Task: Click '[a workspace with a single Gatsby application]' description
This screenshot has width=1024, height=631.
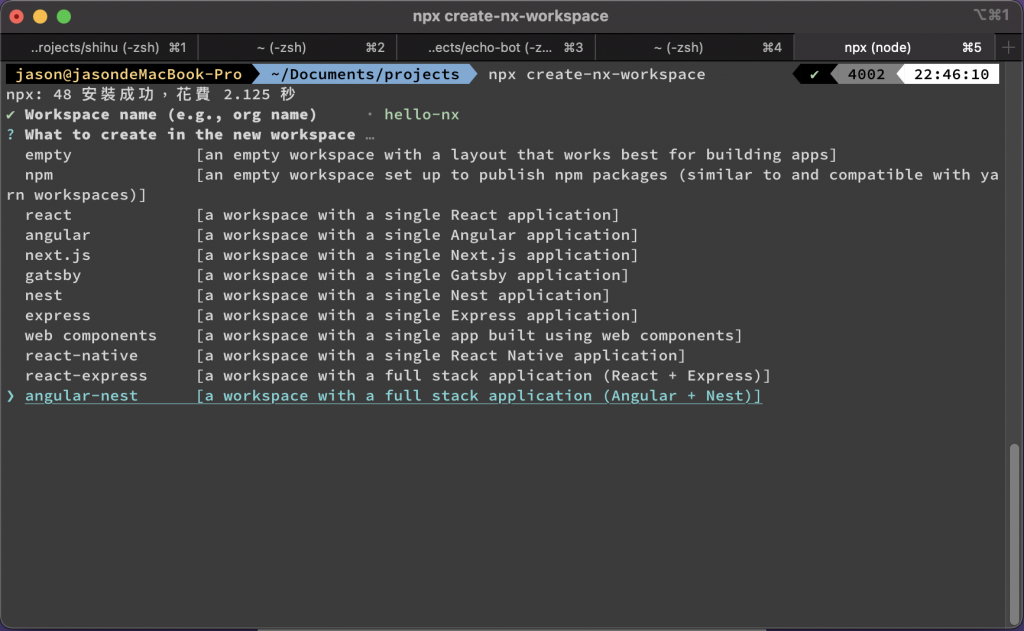Action: (412, 275)
